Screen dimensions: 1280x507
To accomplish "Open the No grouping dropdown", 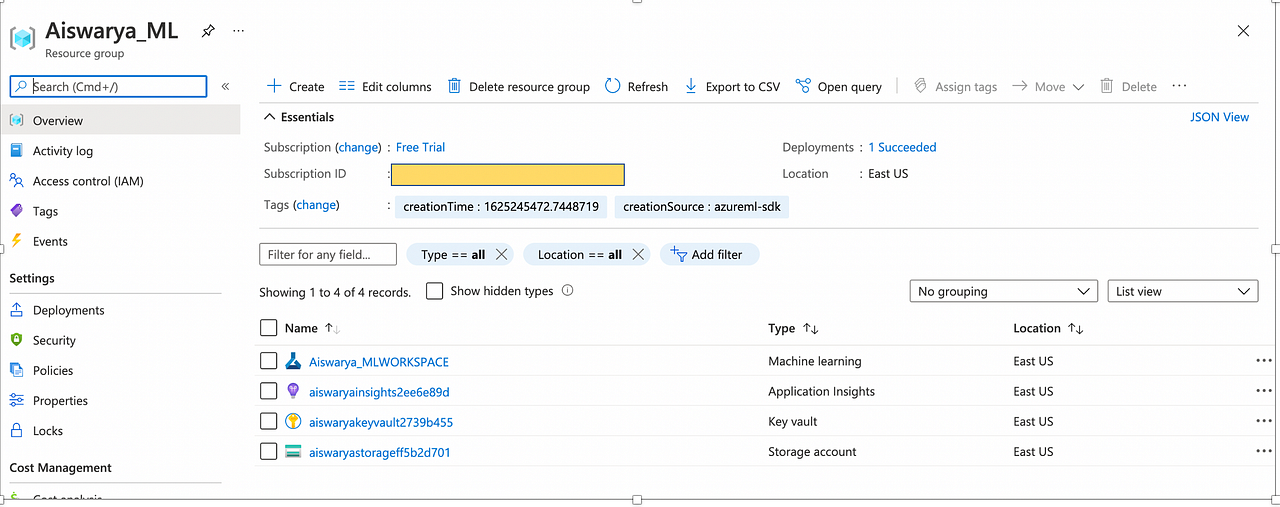I will click(1003, 292).
